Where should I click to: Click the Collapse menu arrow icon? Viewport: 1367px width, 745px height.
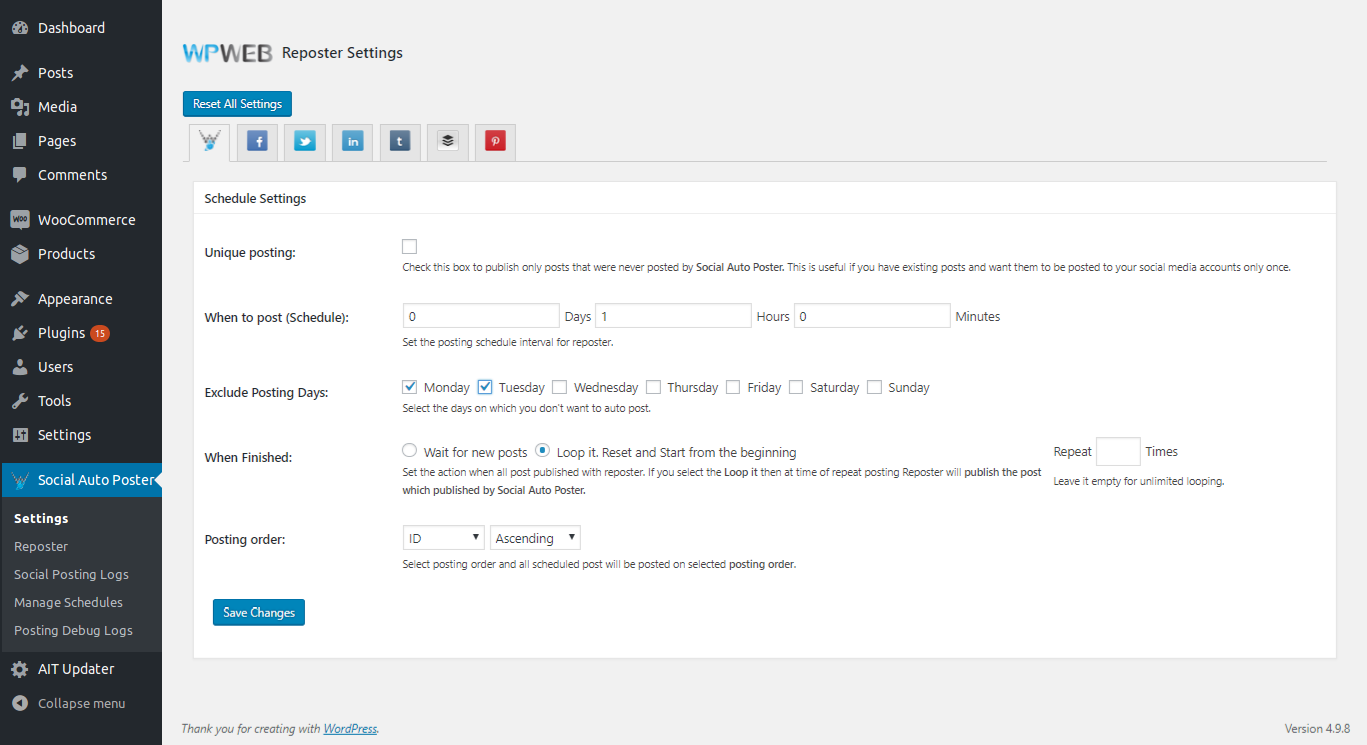click(20, 703)
